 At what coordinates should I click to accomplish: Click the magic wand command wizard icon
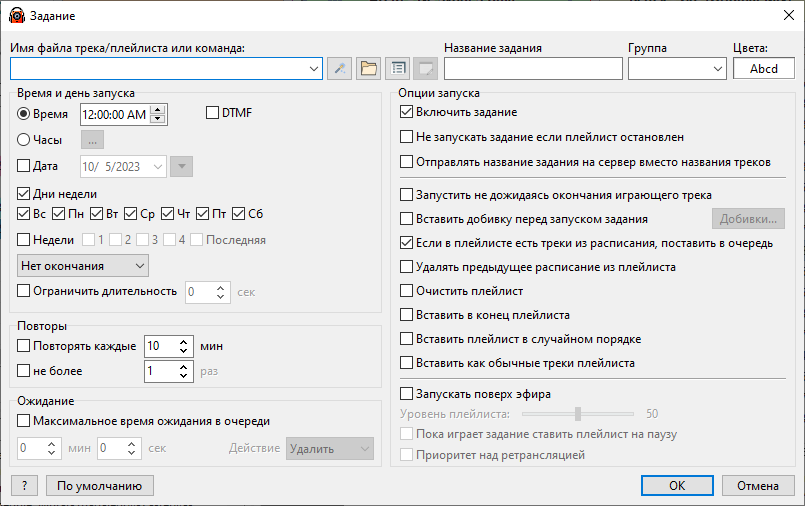tap(339, 68)
